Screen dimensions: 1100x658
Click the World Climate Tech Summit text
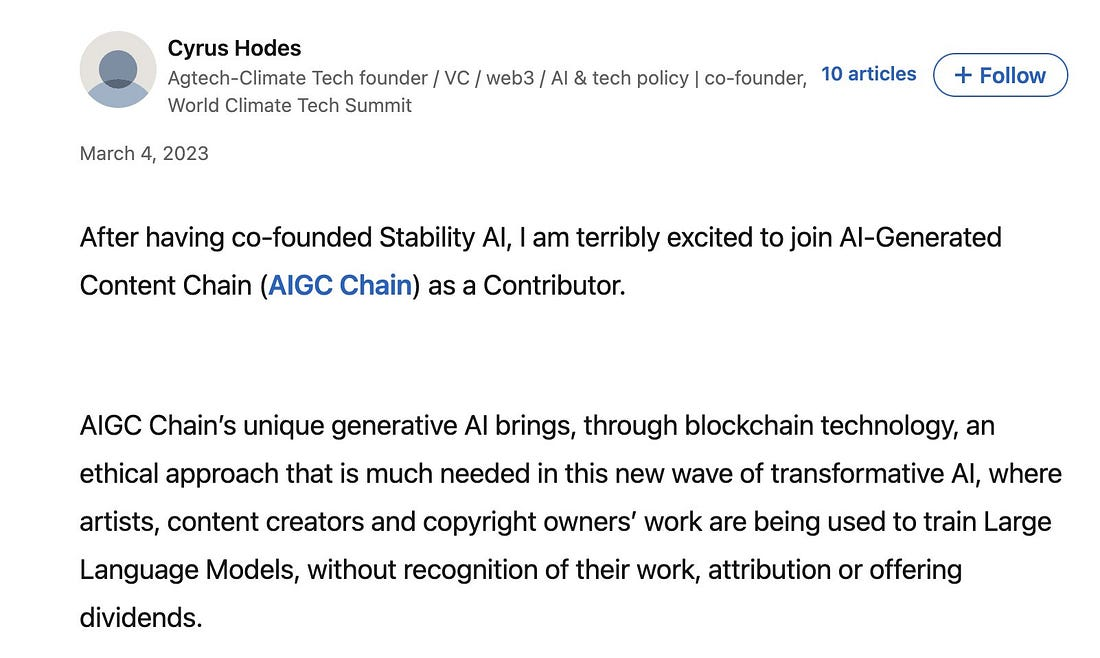click(290, 105)
